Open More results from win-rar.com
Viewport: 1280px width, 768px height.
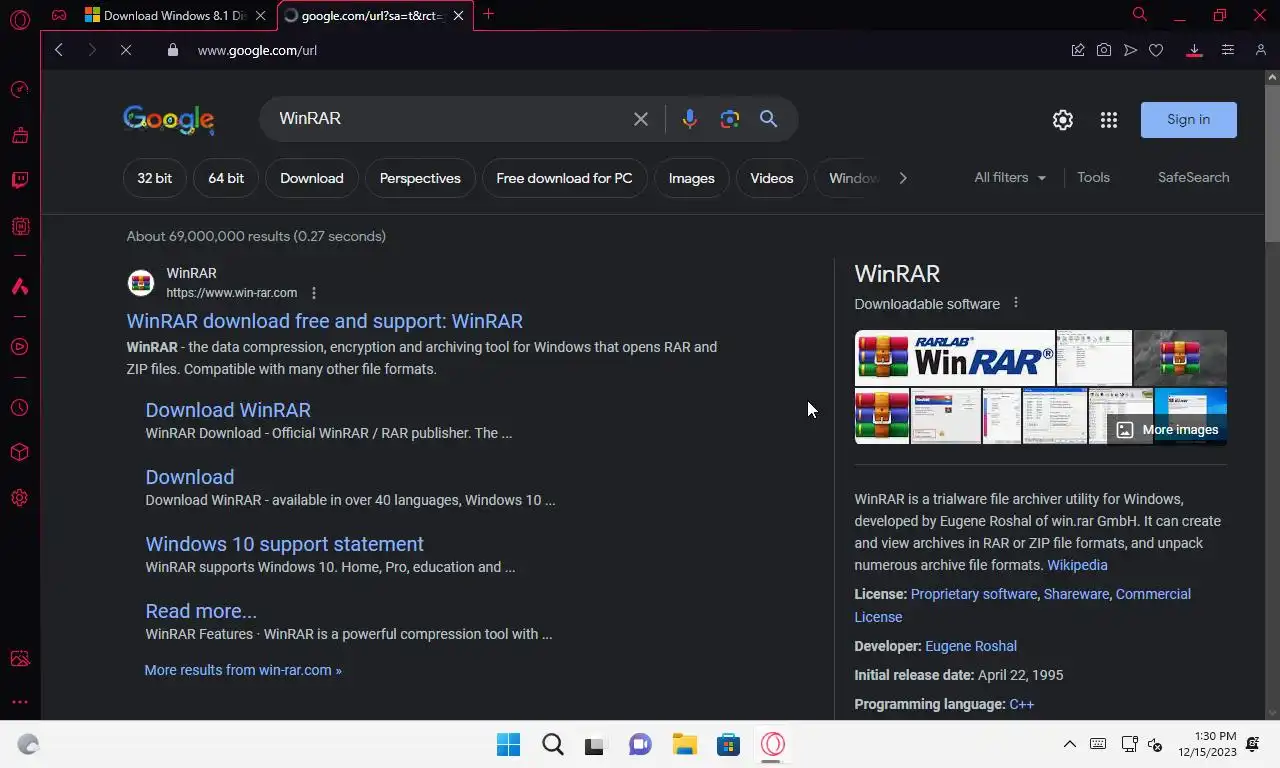coord(243,670)
